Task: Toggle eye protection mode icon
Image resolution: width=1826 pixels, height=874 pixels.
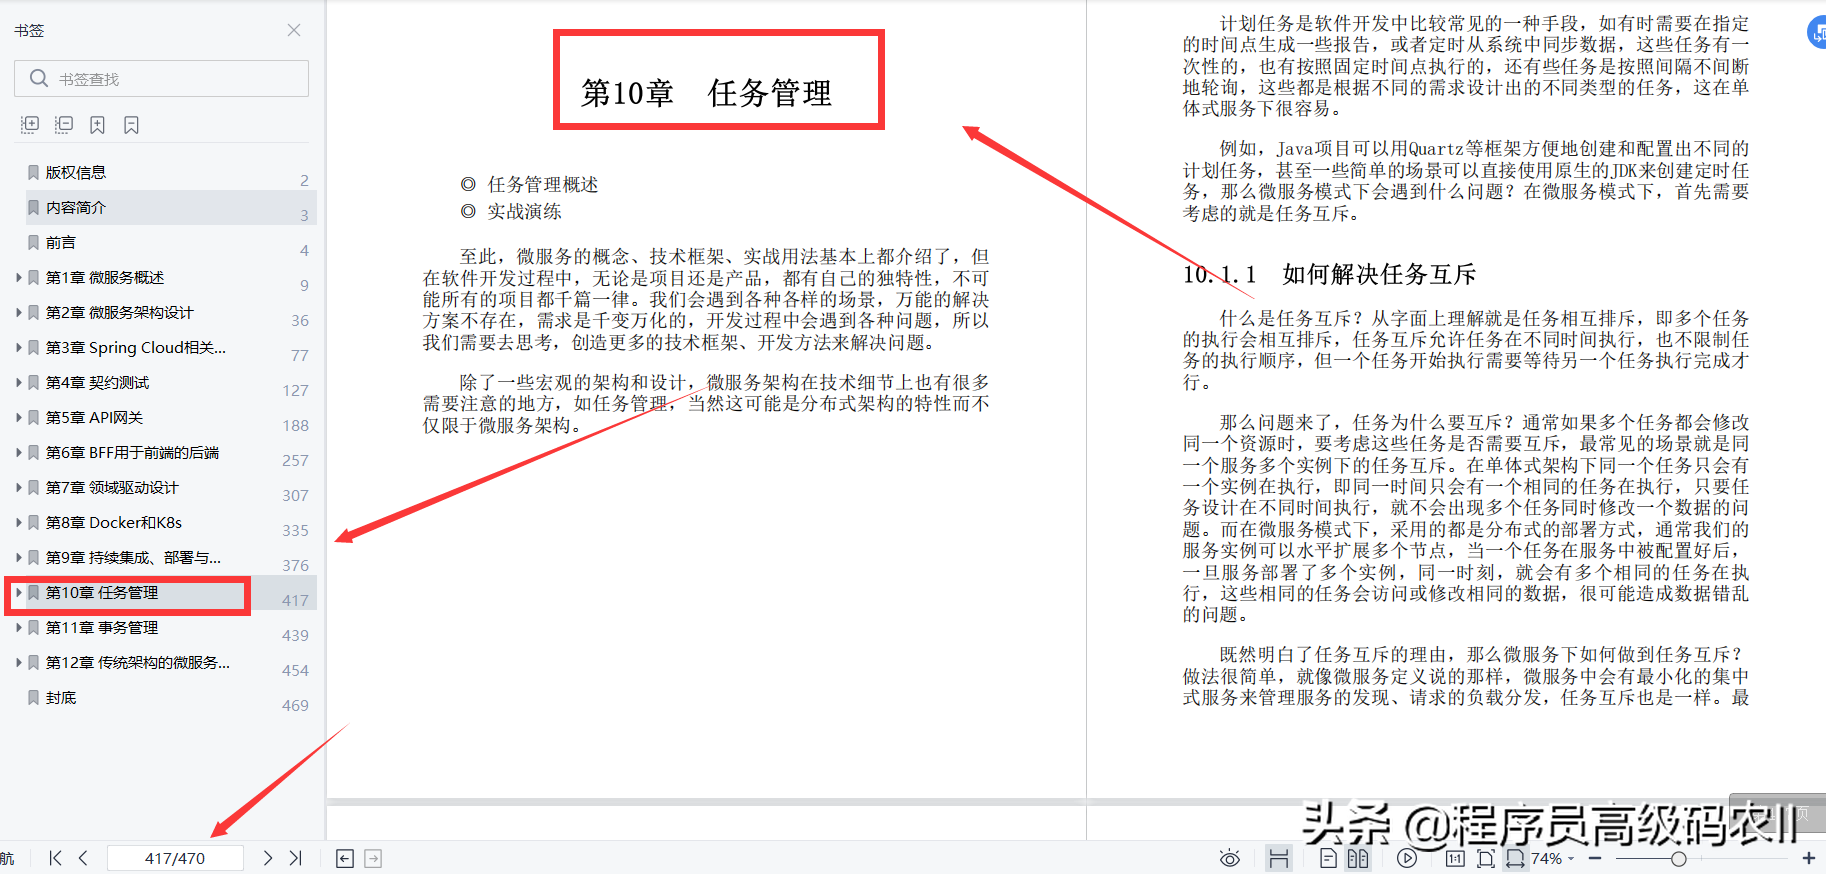Action: tap(1230, 858)
